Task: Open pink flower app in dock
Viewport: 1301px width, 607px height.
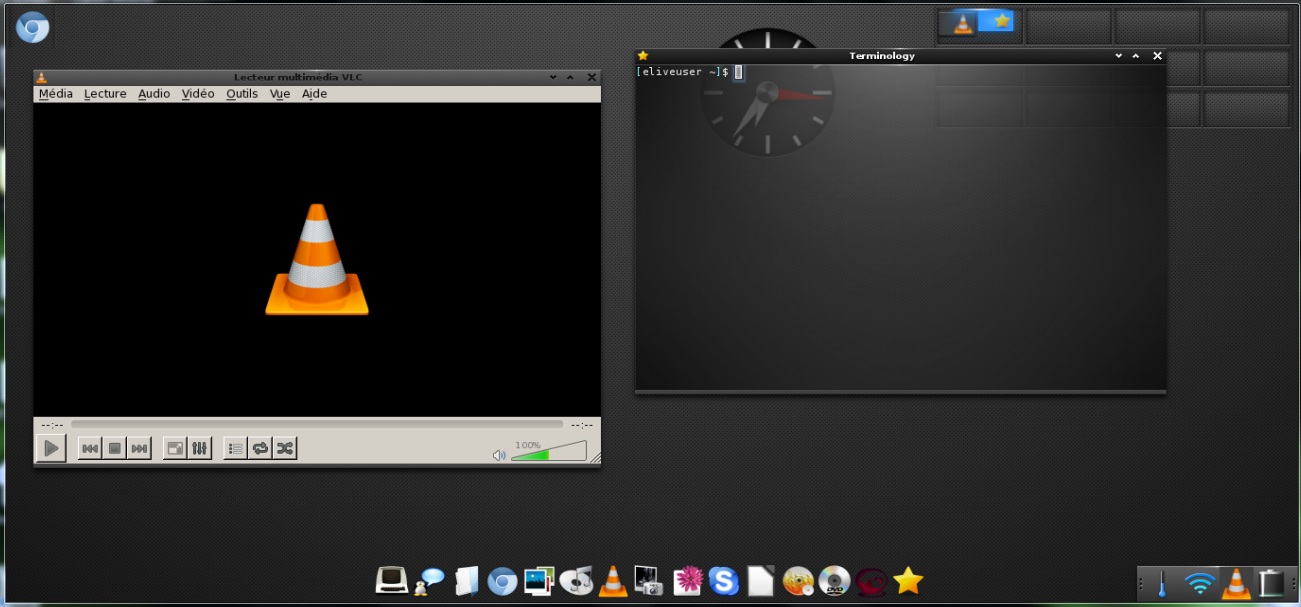Action: point(688,581)
